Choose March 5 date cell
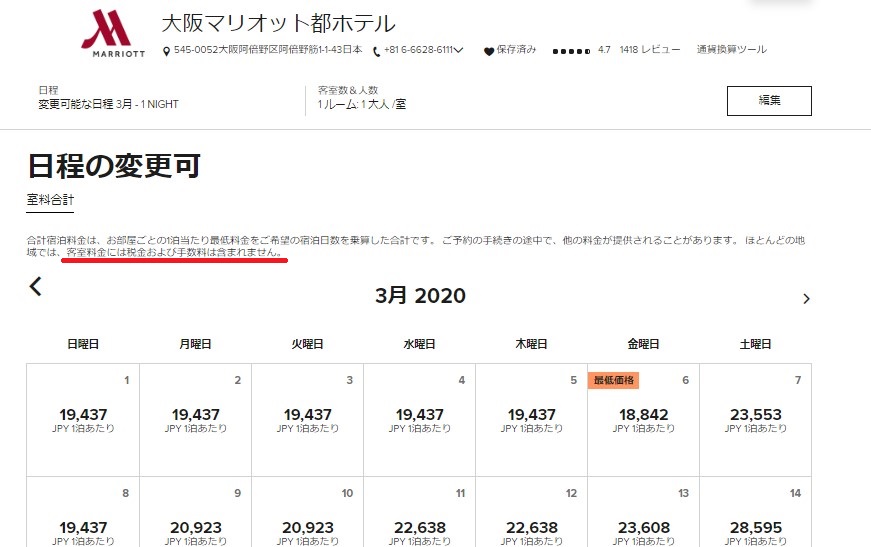871x547 pixels. (532, 420)
